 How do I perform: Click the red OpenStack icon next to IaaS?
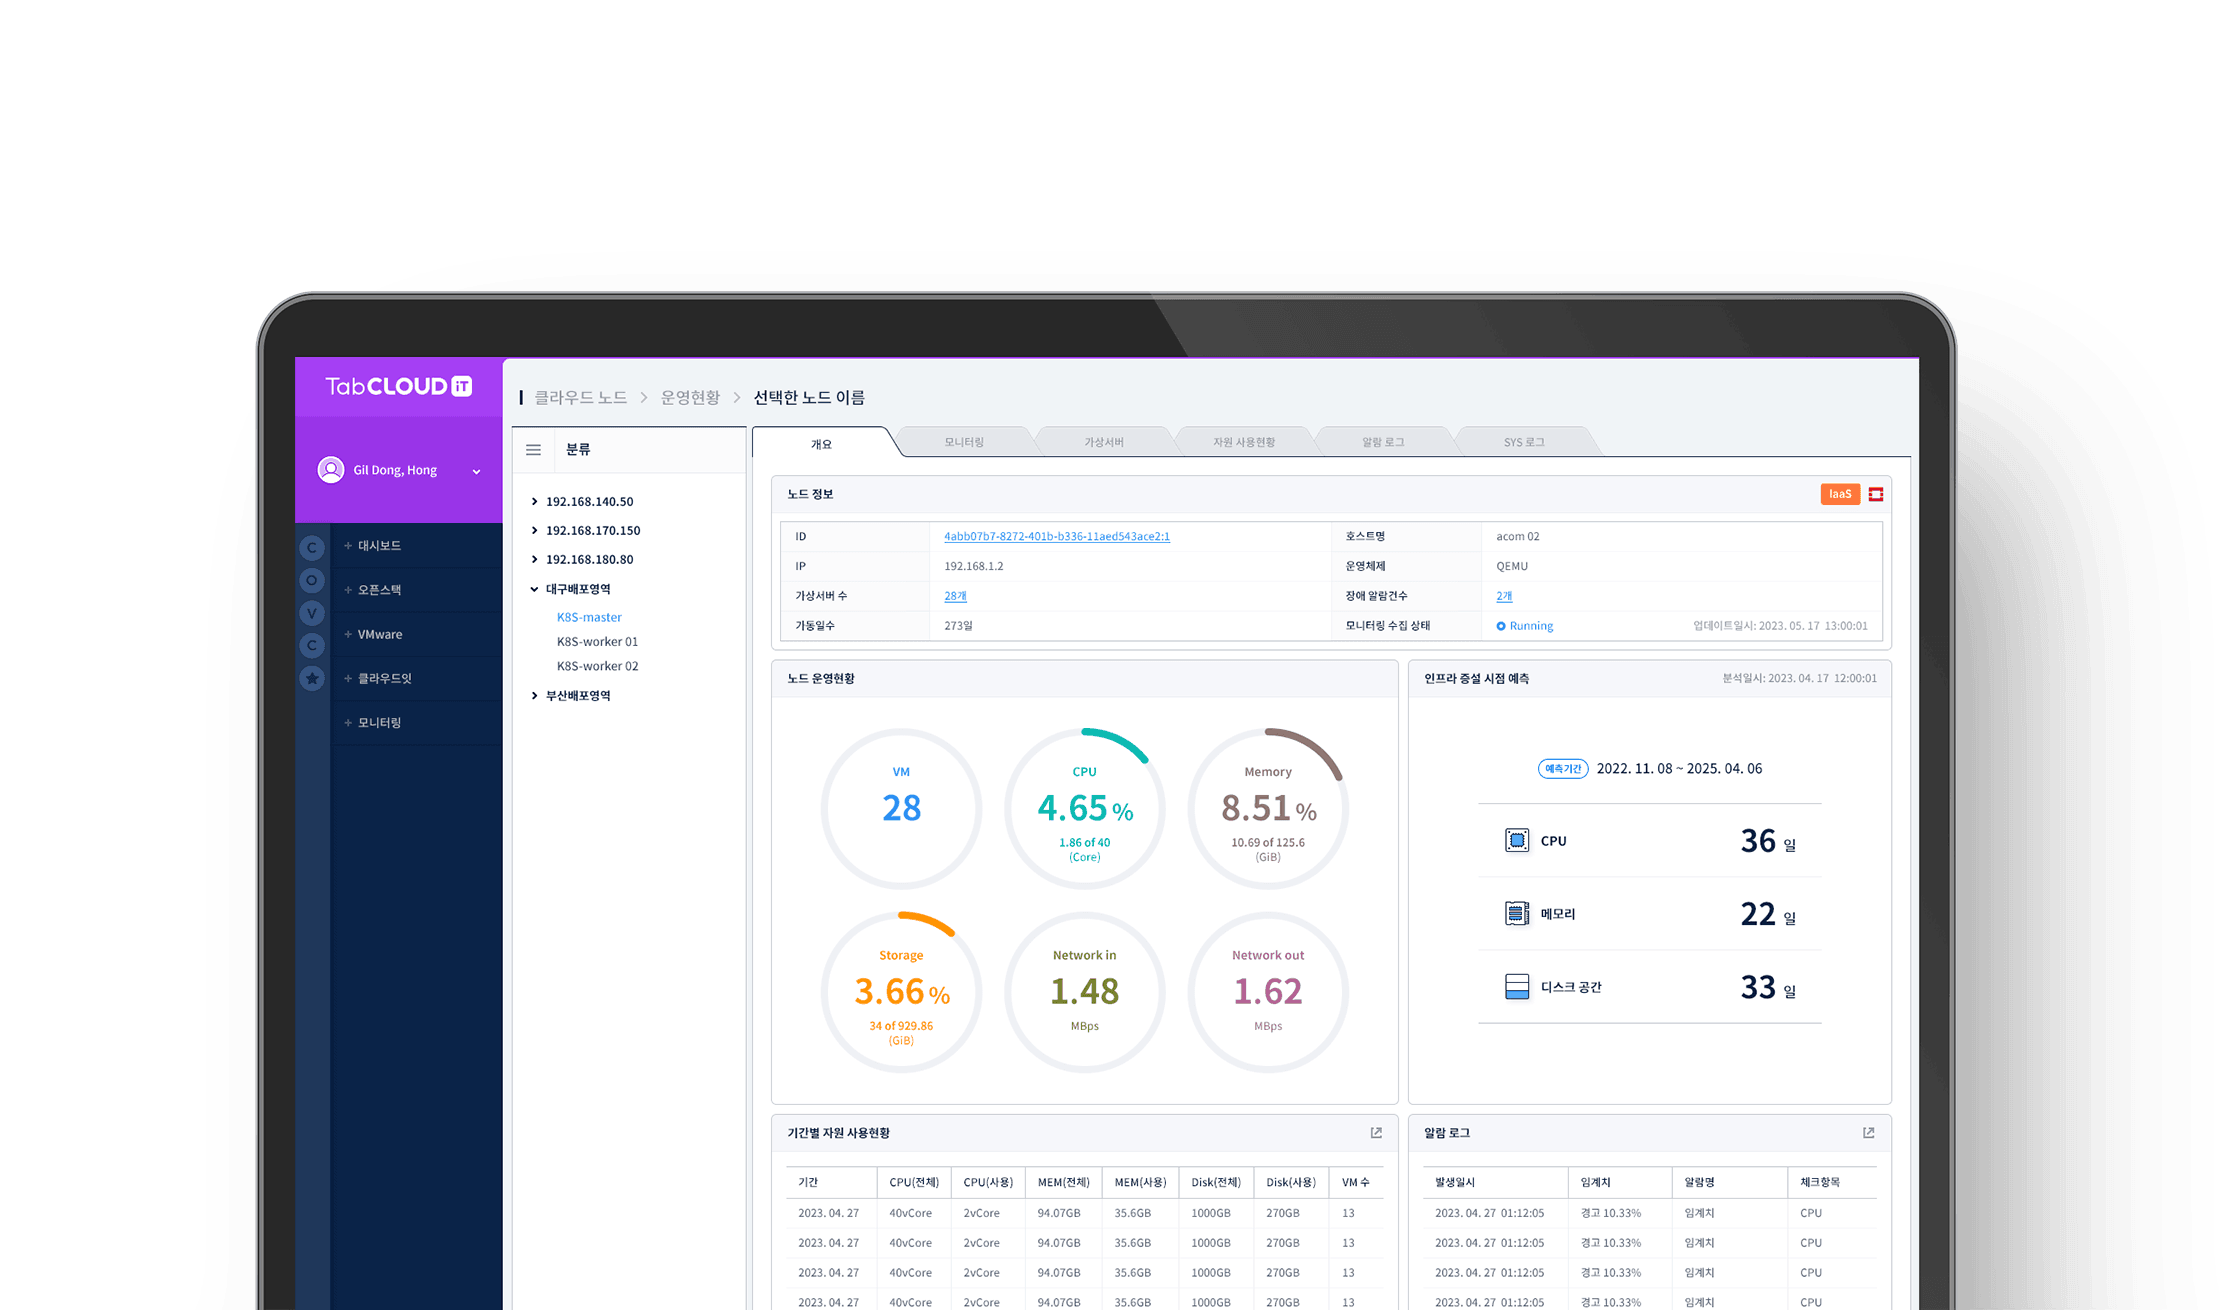click(1876, 494)
